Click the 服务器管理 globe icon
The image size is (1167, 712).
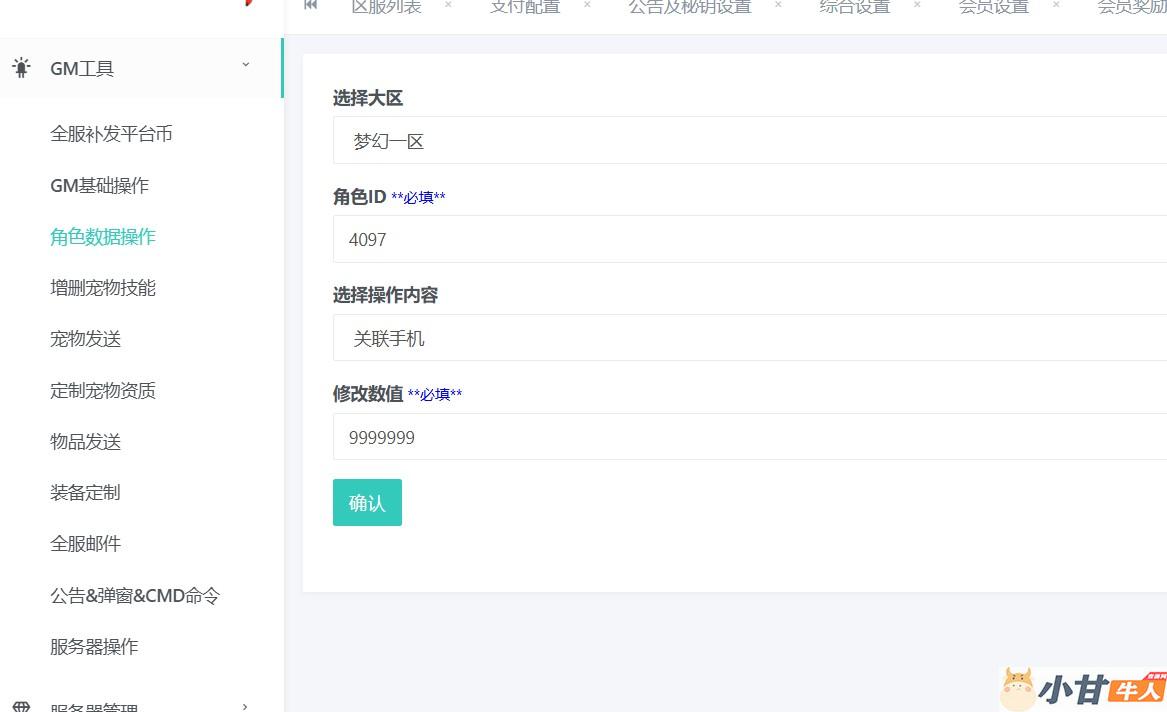coord(21,706)
